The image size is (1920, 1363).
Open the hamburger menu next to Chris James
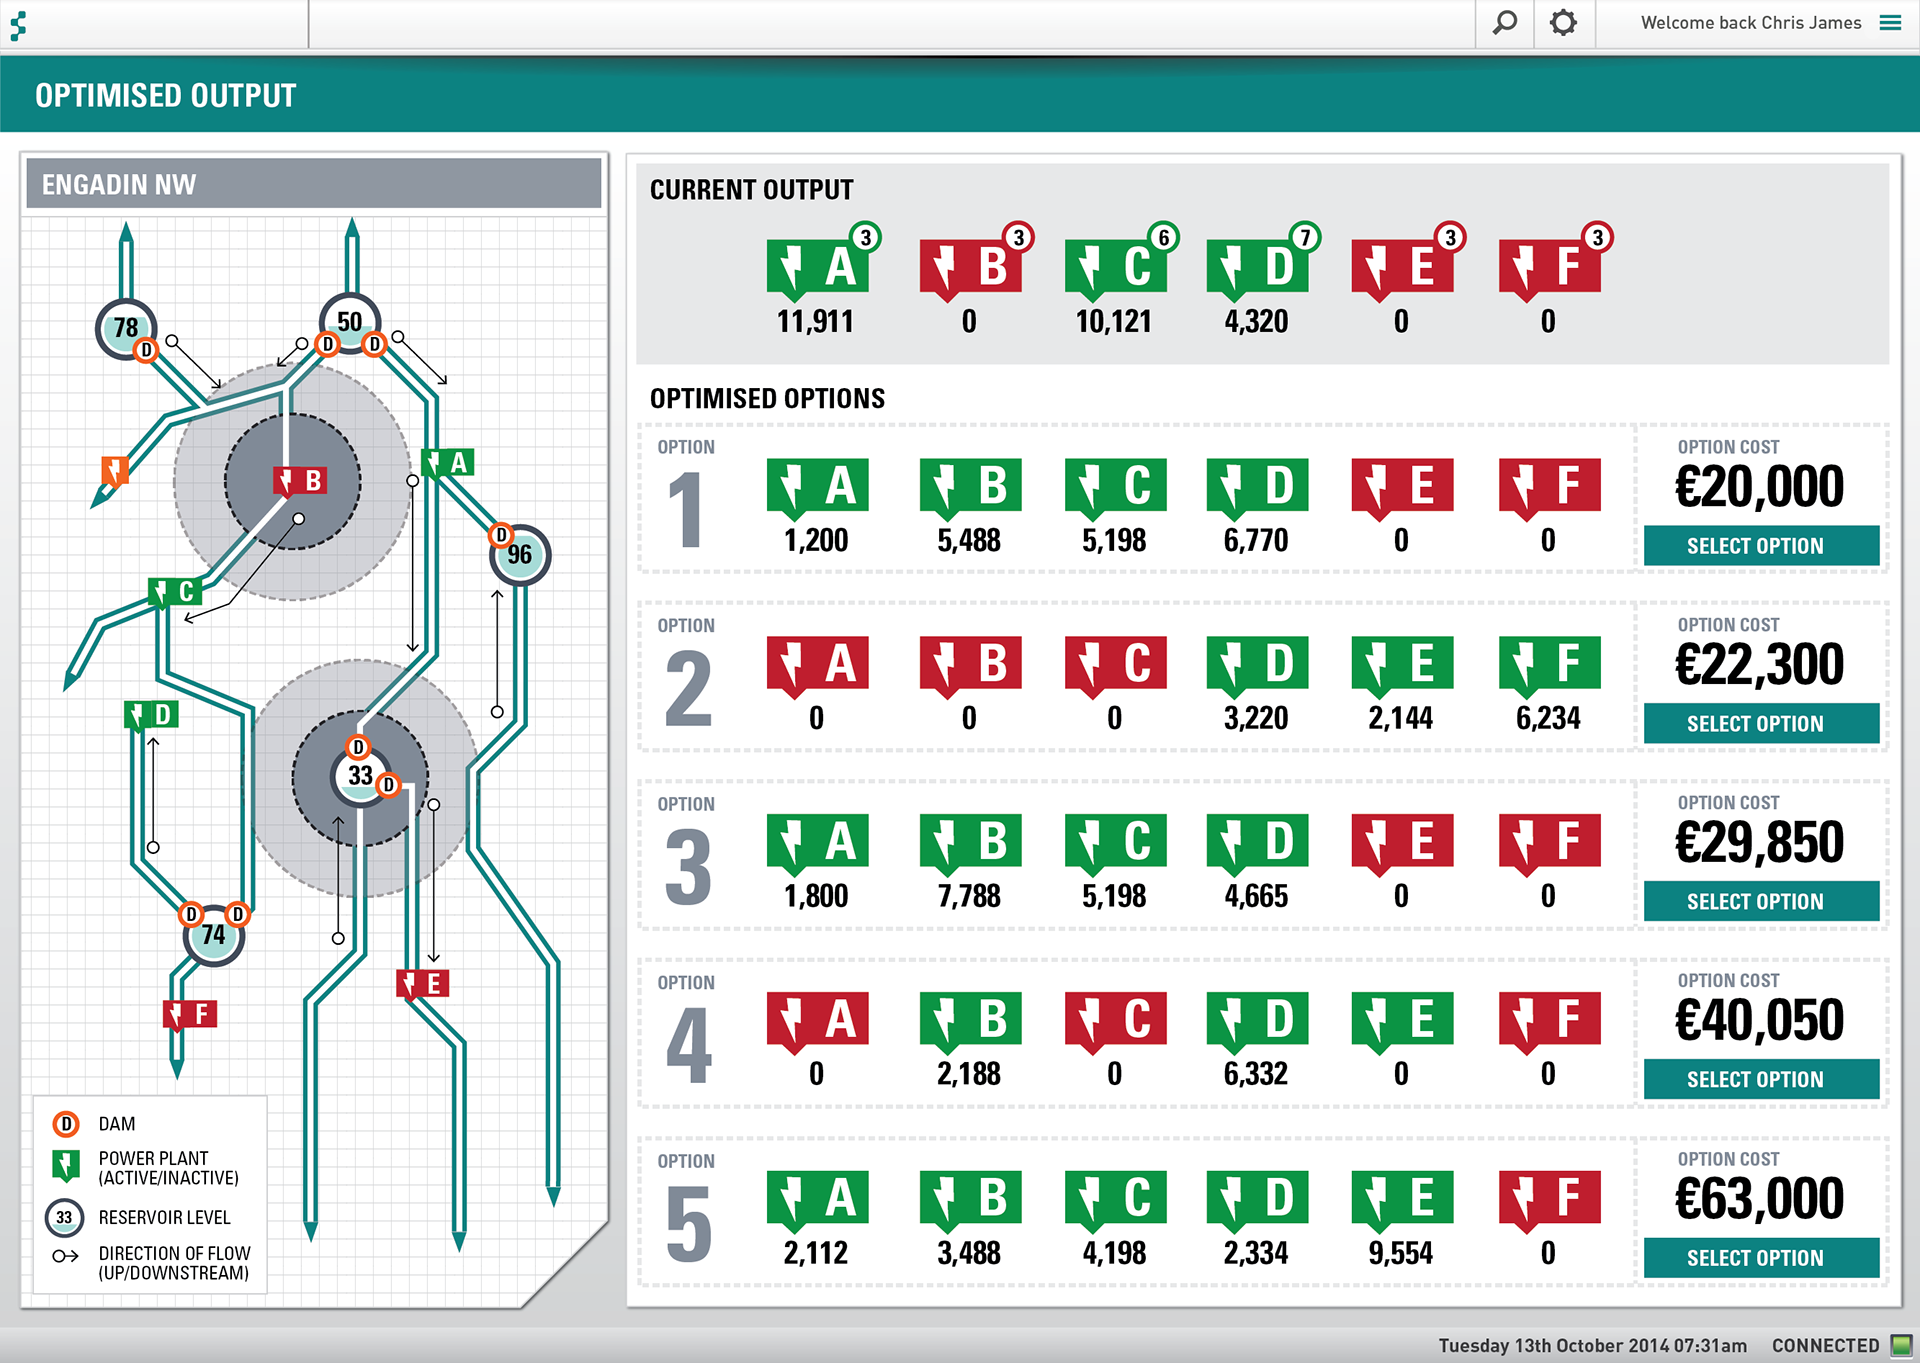click(x=1890, y=23)
